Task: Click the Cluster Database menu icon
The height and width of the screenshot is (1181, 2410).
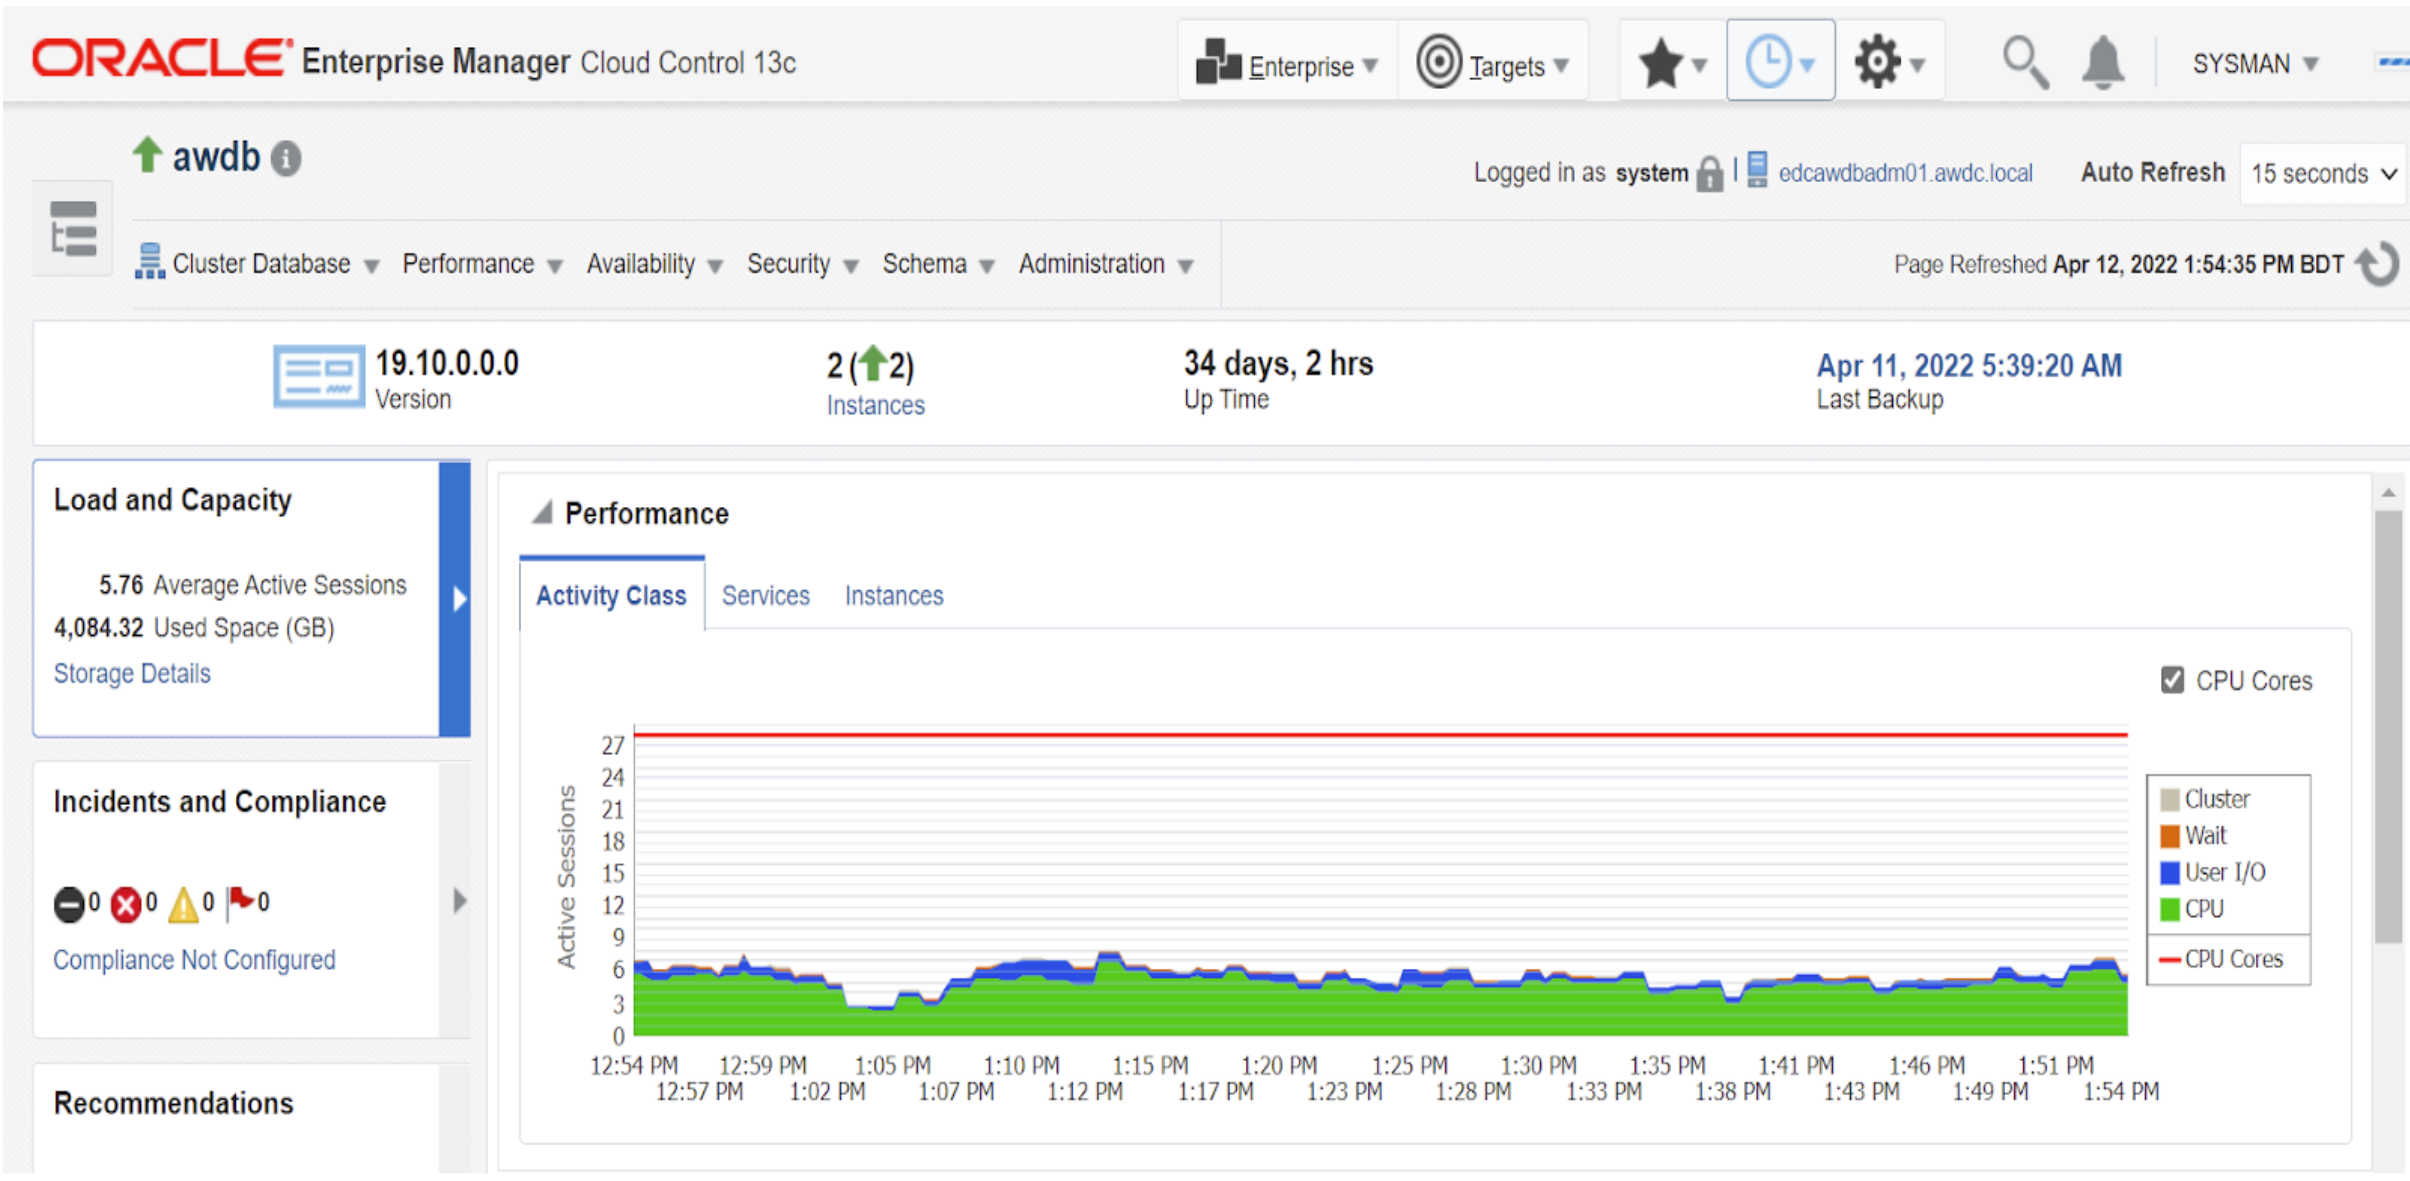Action: 150,262
